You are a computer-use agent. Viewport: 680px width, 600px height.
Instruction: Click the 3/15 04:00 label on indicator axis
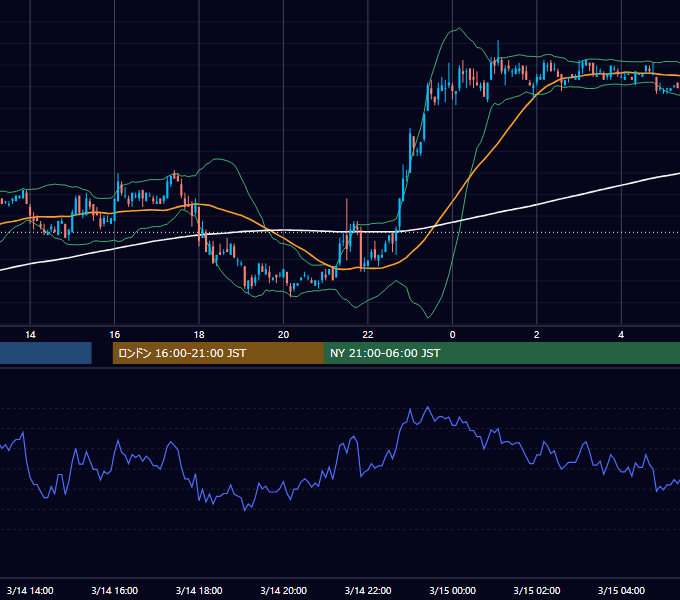621,590
